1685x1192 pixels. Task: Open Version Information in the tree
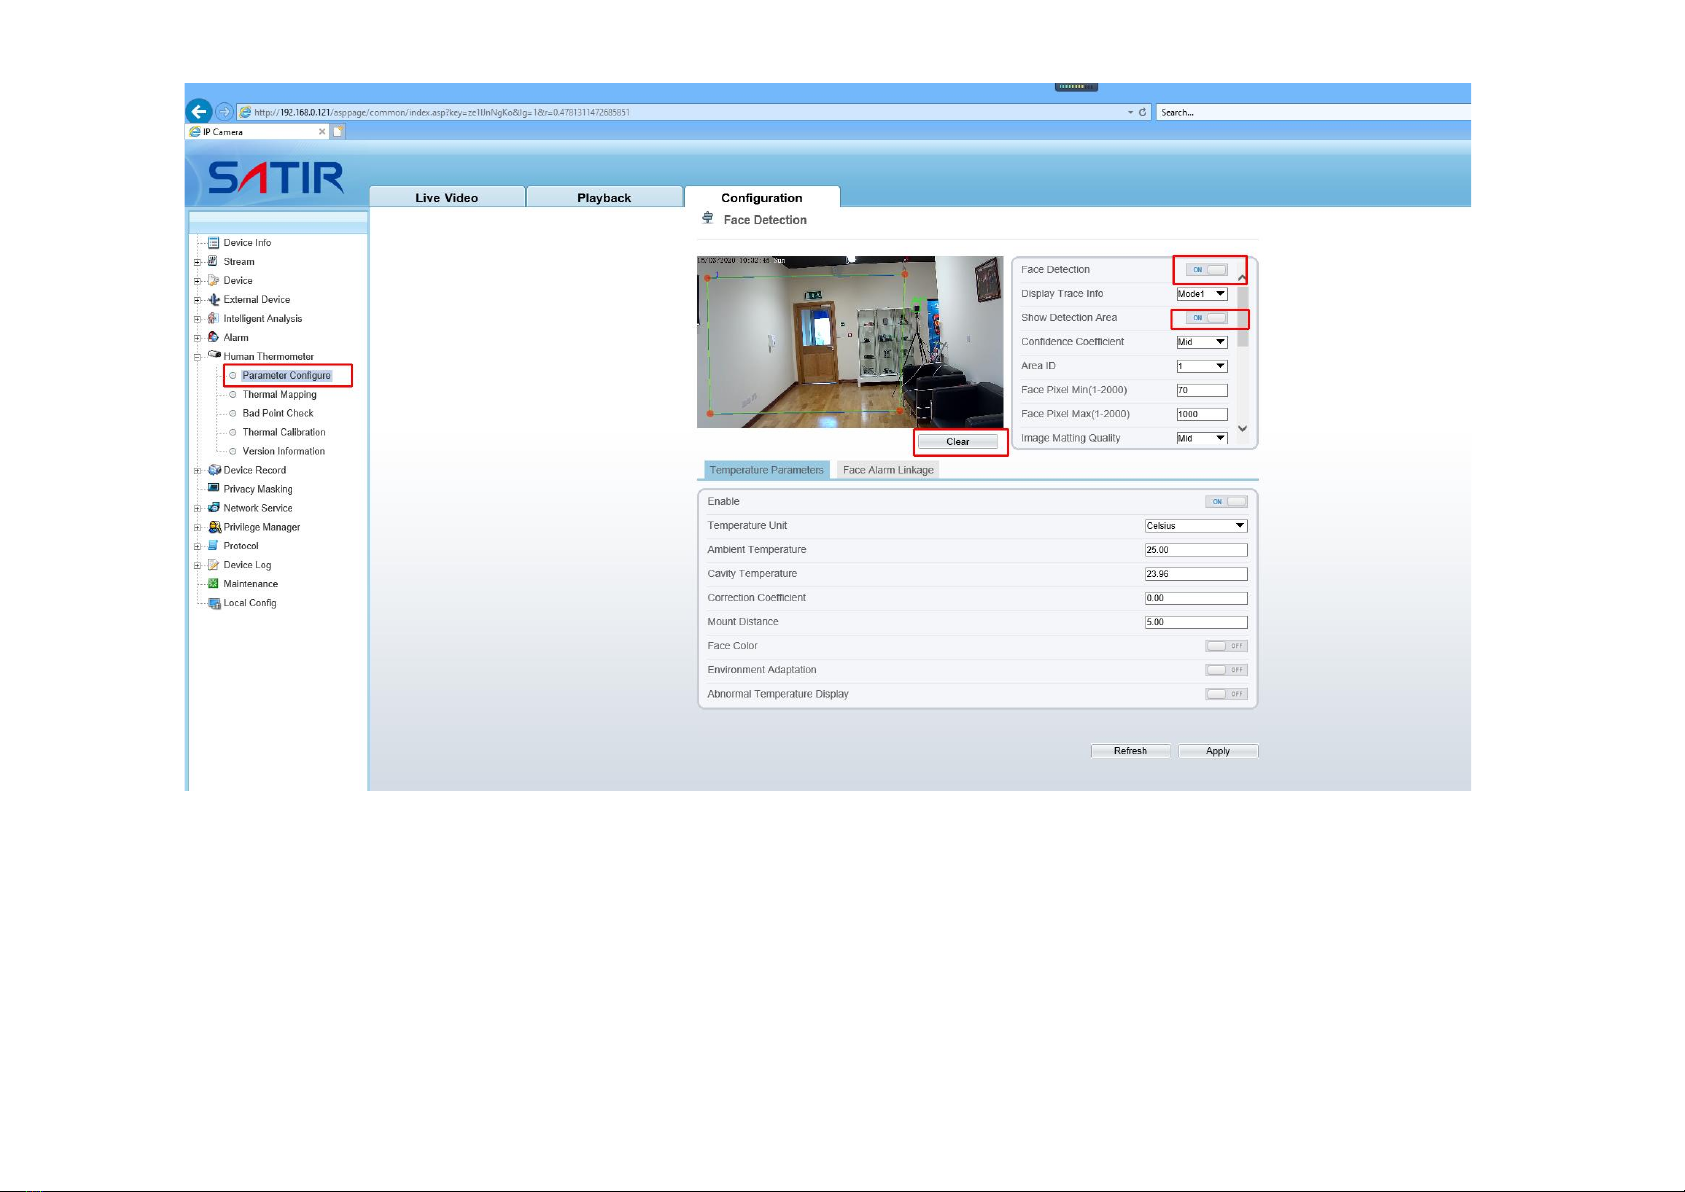[x=284, y=451]
